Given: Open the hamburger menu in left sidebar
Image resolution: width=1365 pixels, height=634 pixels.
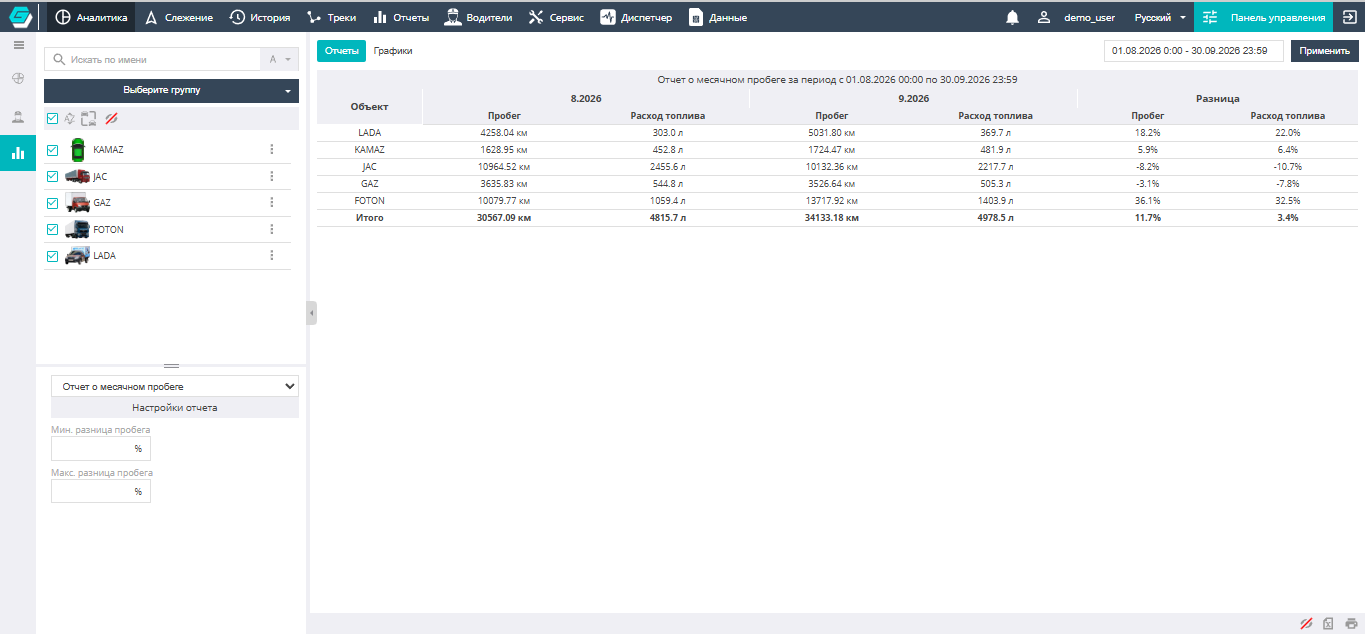Looking at the screenshot, I should click(18, 45).
